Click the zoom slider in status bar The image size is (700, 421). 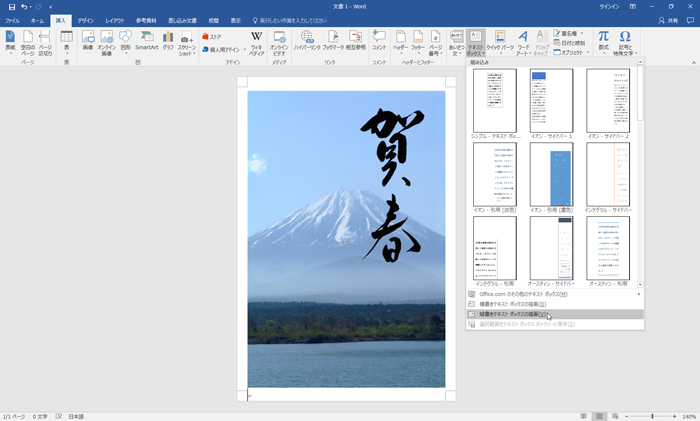pyautogui.click(x=652, y=416)
